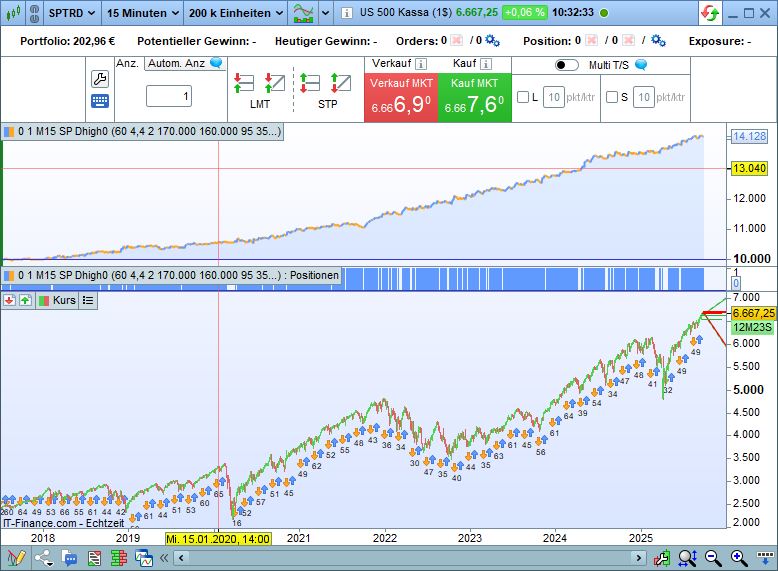Enable the S checkbox
778x571 pixels.
[x=612, y=97]
